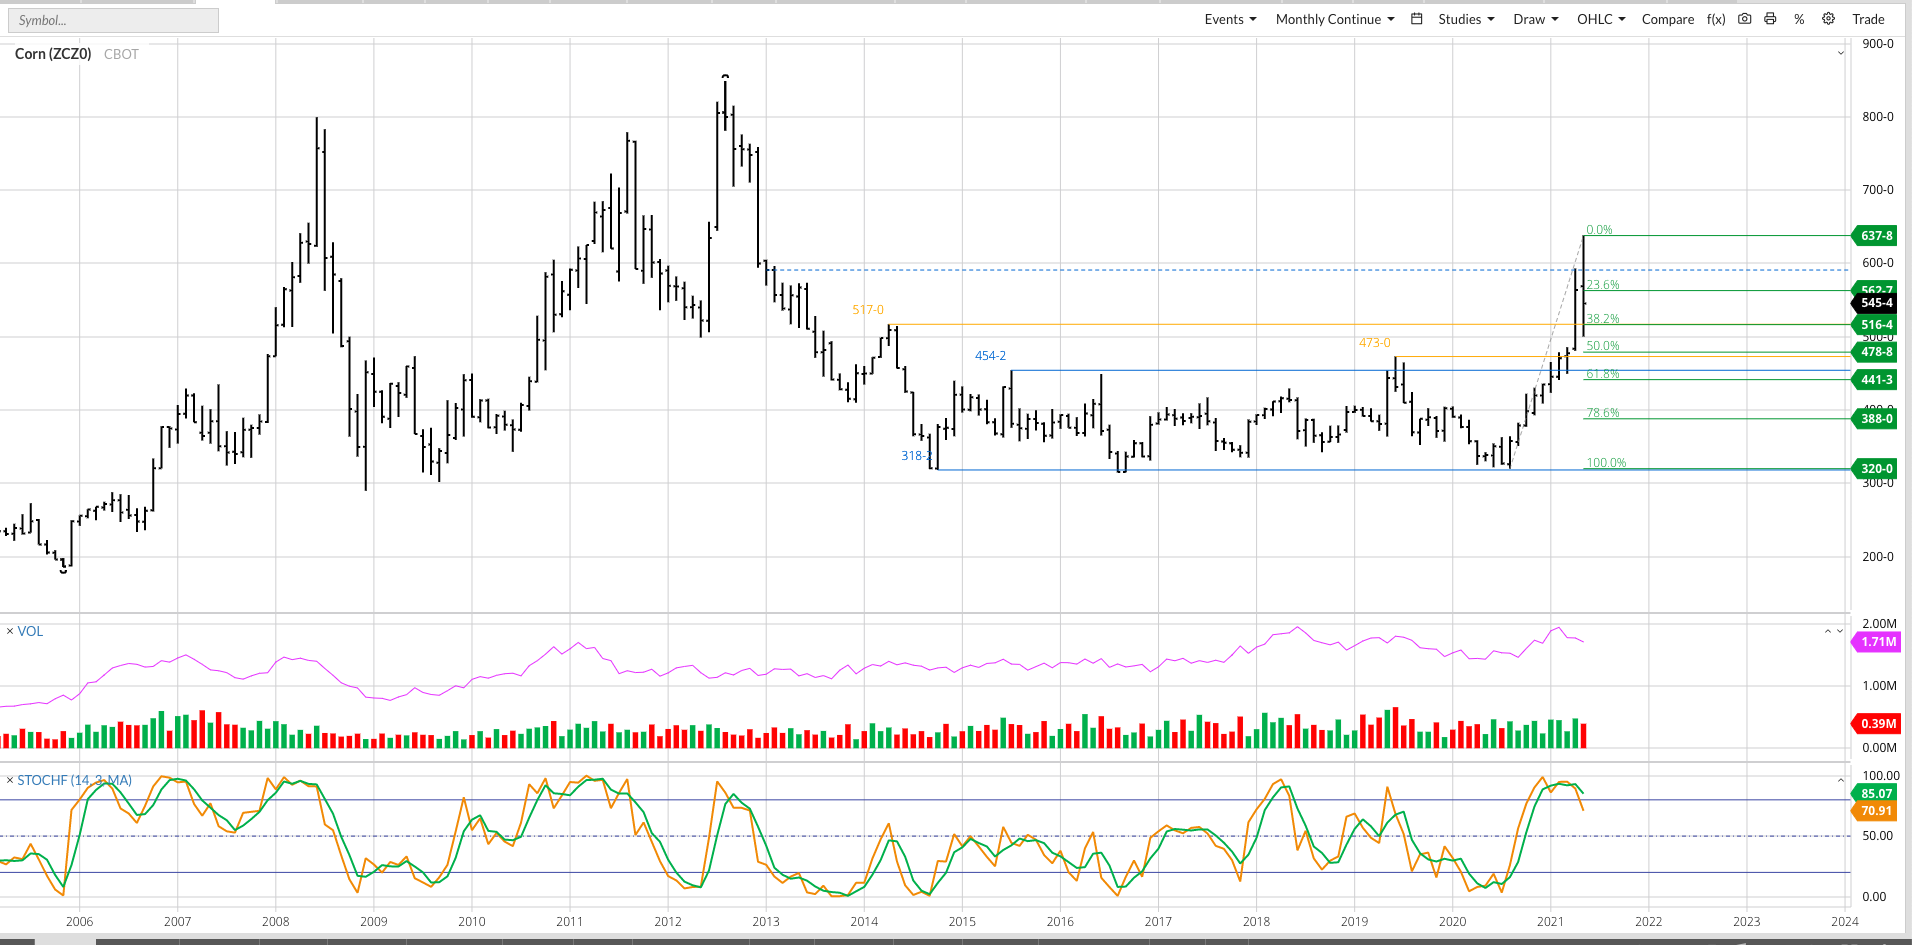Open the calendar date range picker
The width and height of the screenshot is (1912, 945).
[1416, 19]
